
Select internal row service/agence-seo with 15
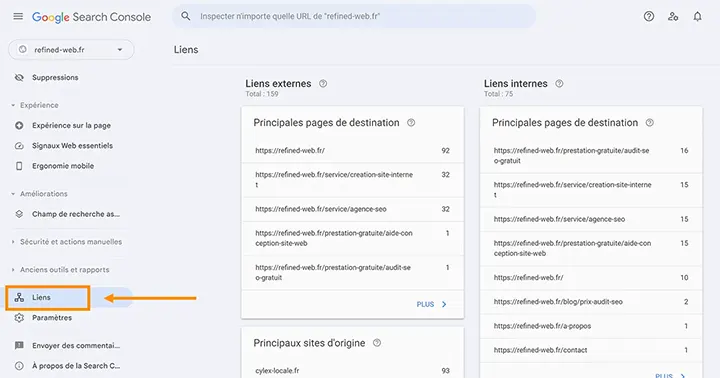click(591, 219)
